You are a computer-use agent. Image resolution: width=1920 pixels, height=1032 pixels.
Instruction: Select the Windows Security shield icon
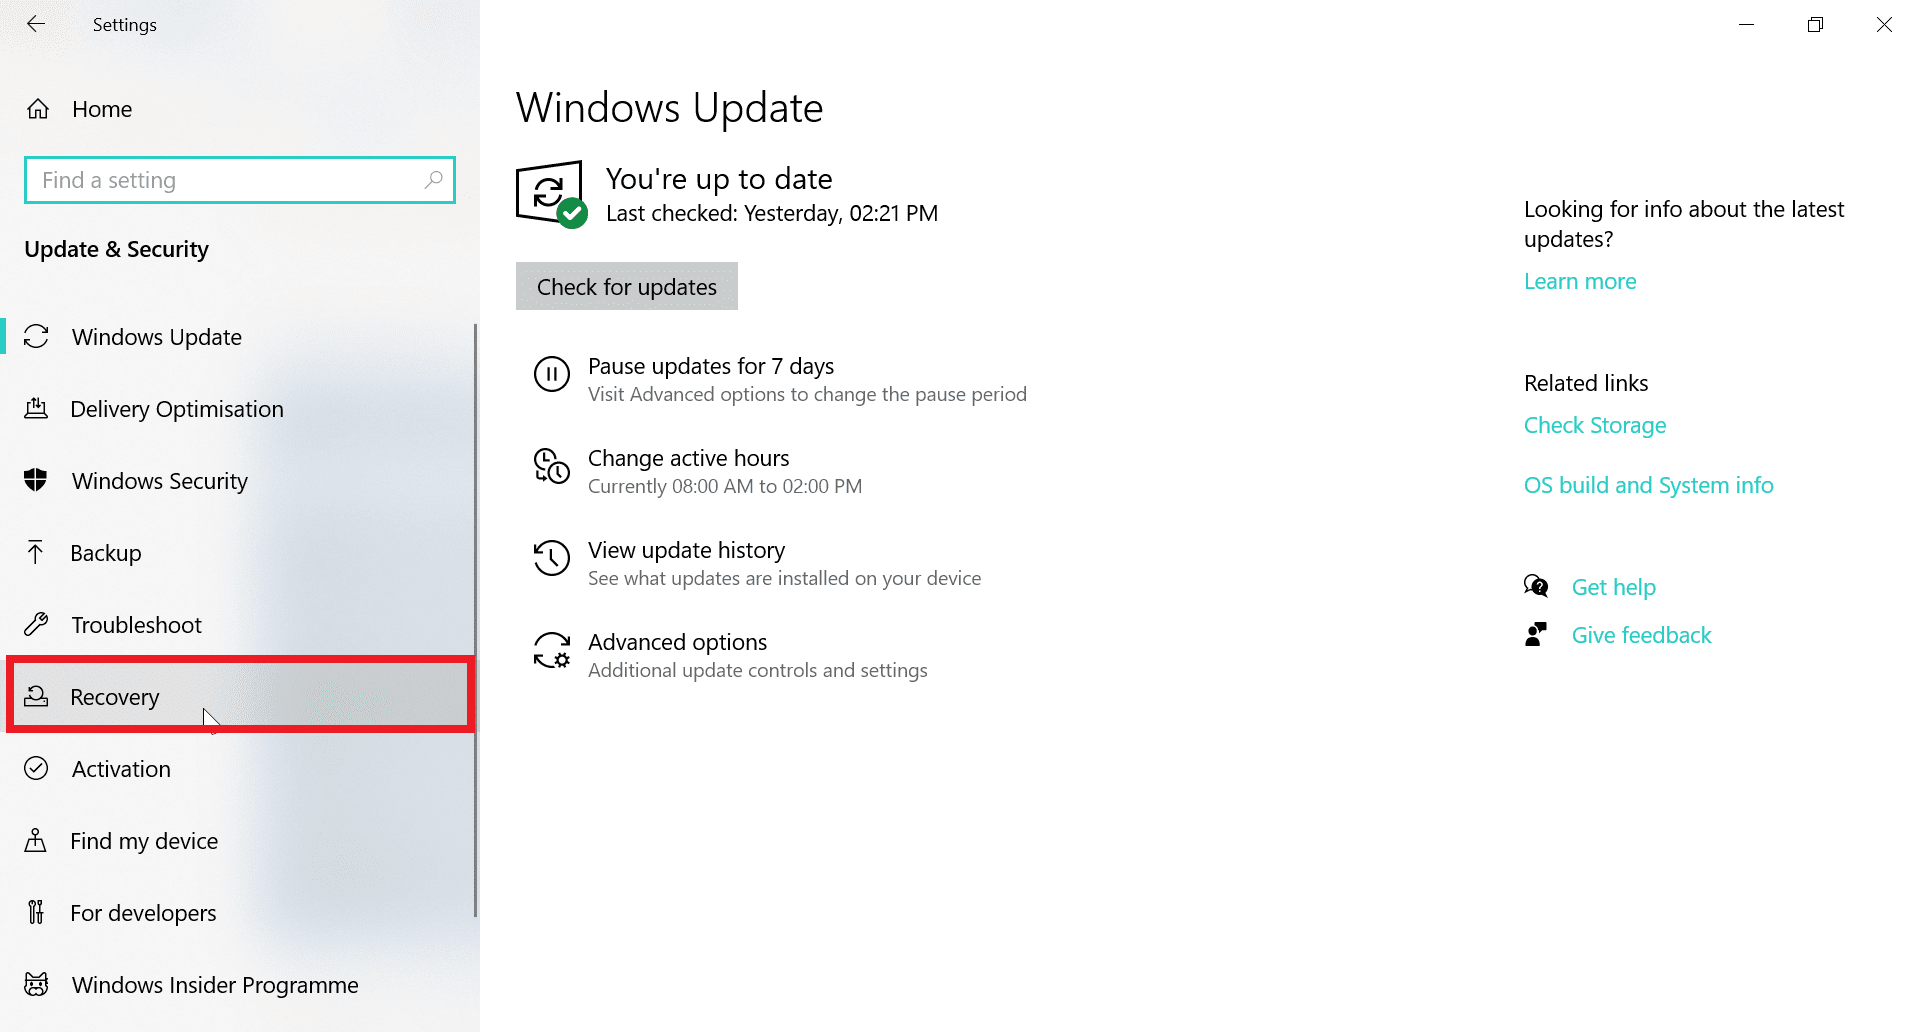(37, 480)
